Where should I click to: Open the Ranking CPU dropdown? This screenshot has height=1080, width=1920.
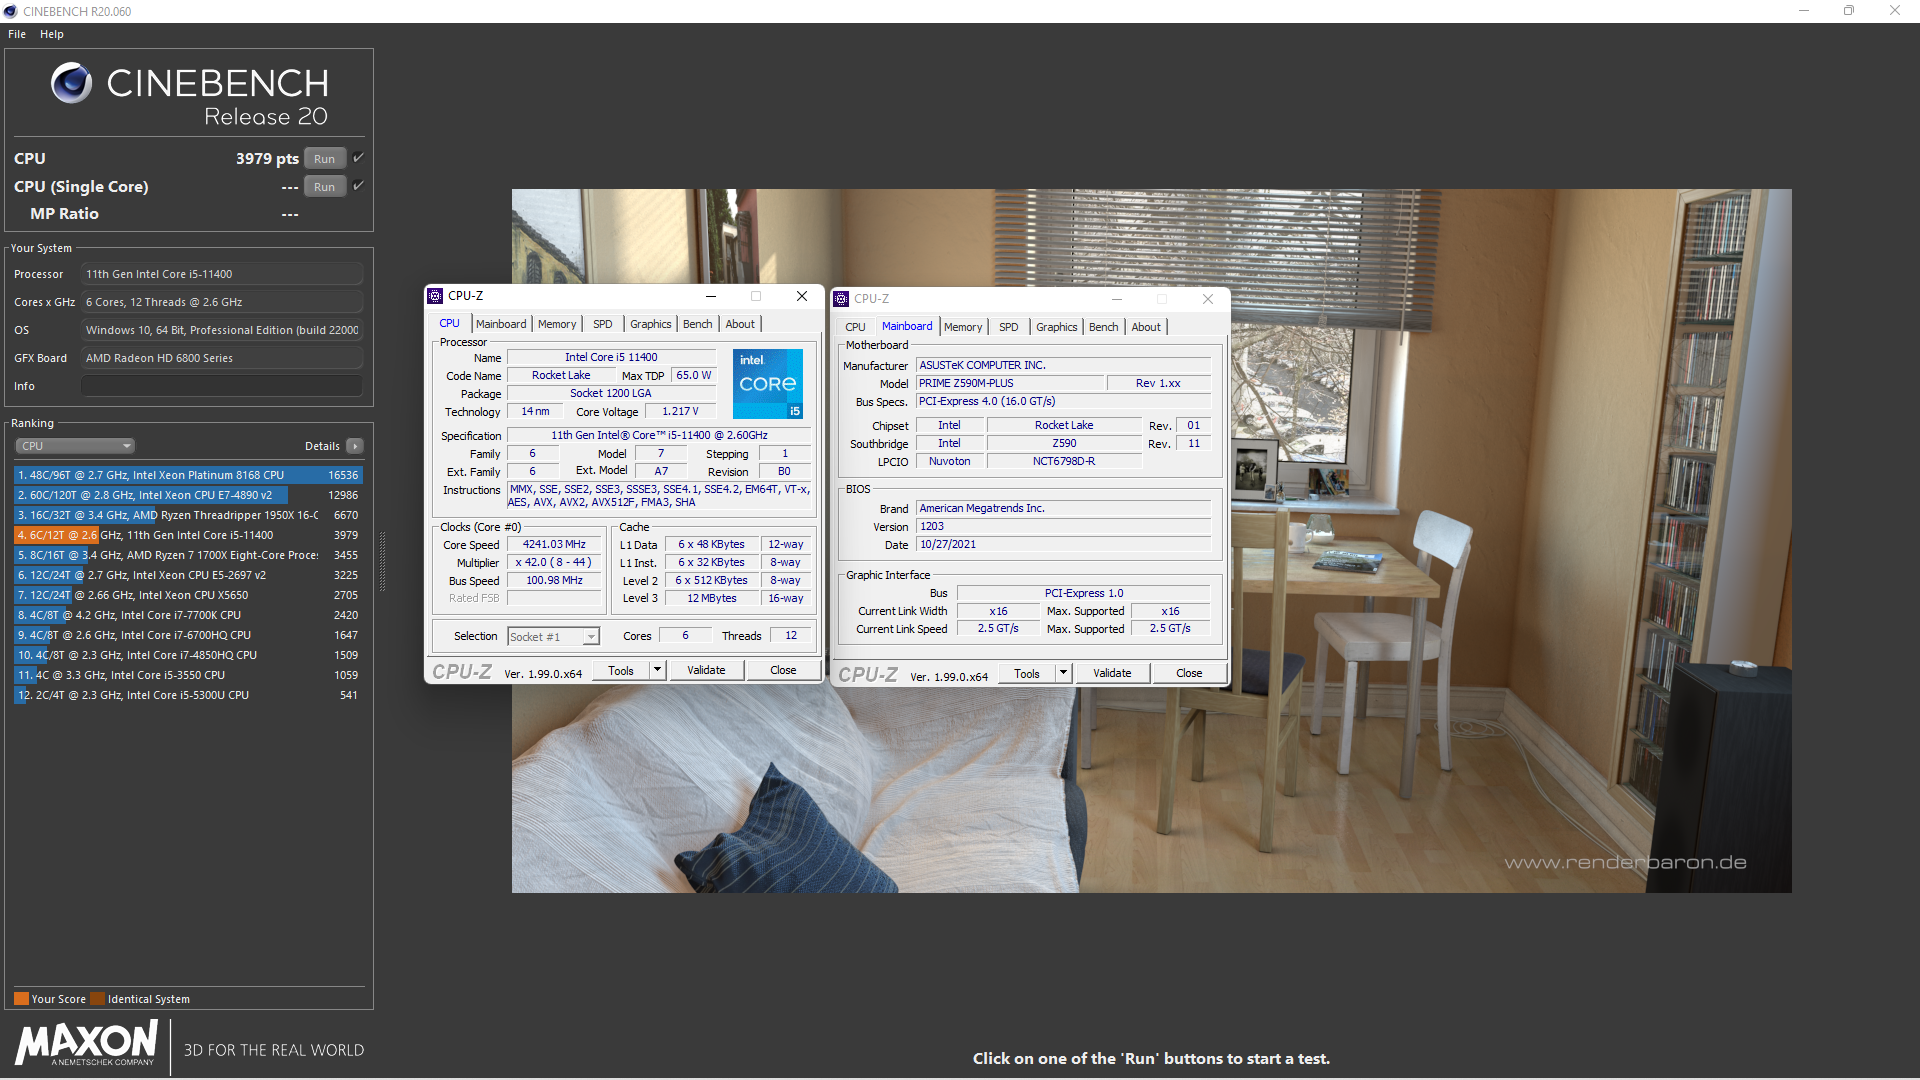(74, 446)
